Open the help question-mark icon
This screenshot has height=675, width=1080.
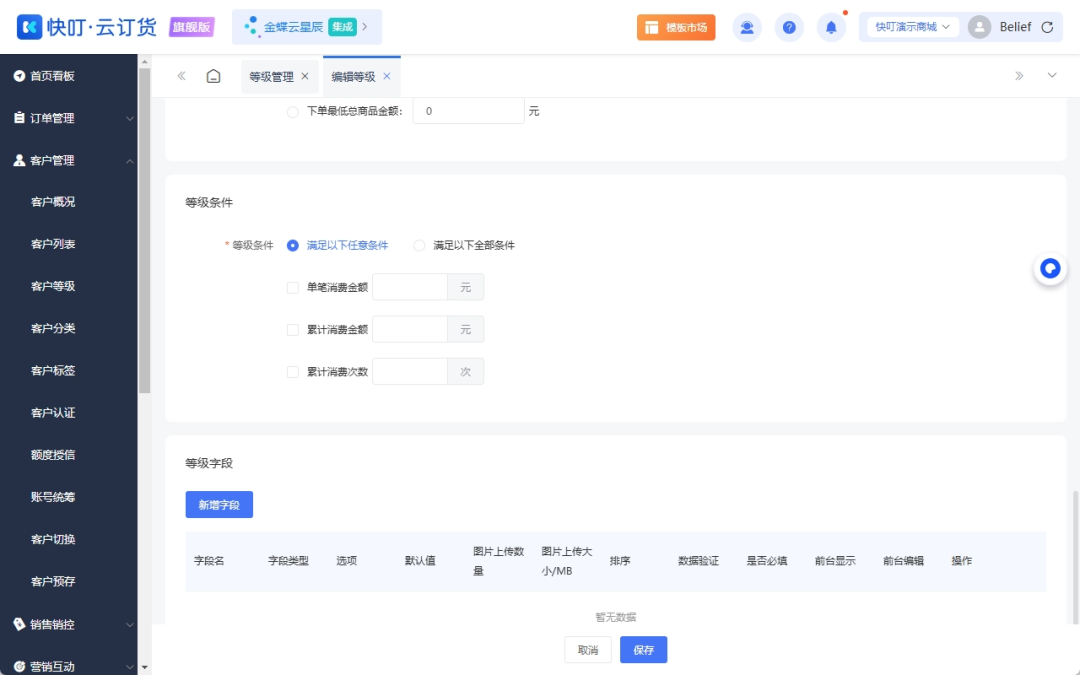point(789,27)
